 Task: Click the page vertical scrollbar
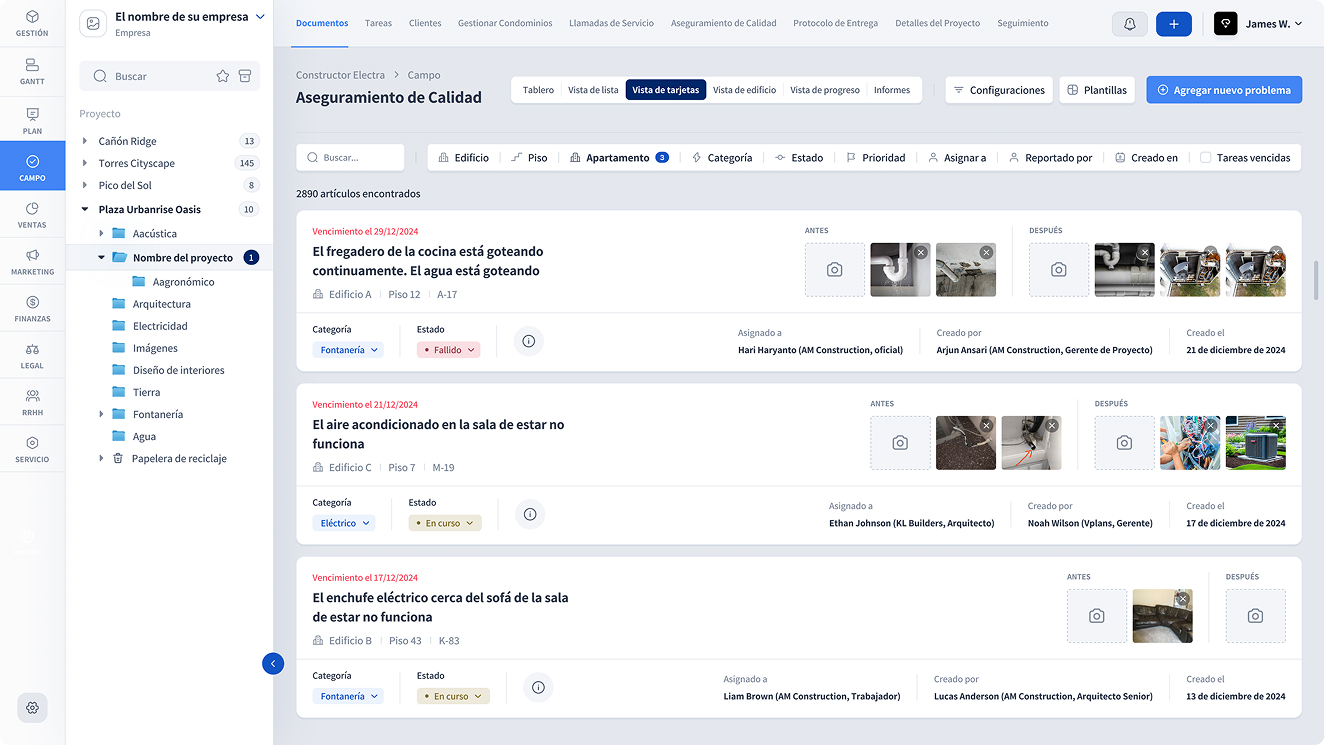tap(1316, 279)
